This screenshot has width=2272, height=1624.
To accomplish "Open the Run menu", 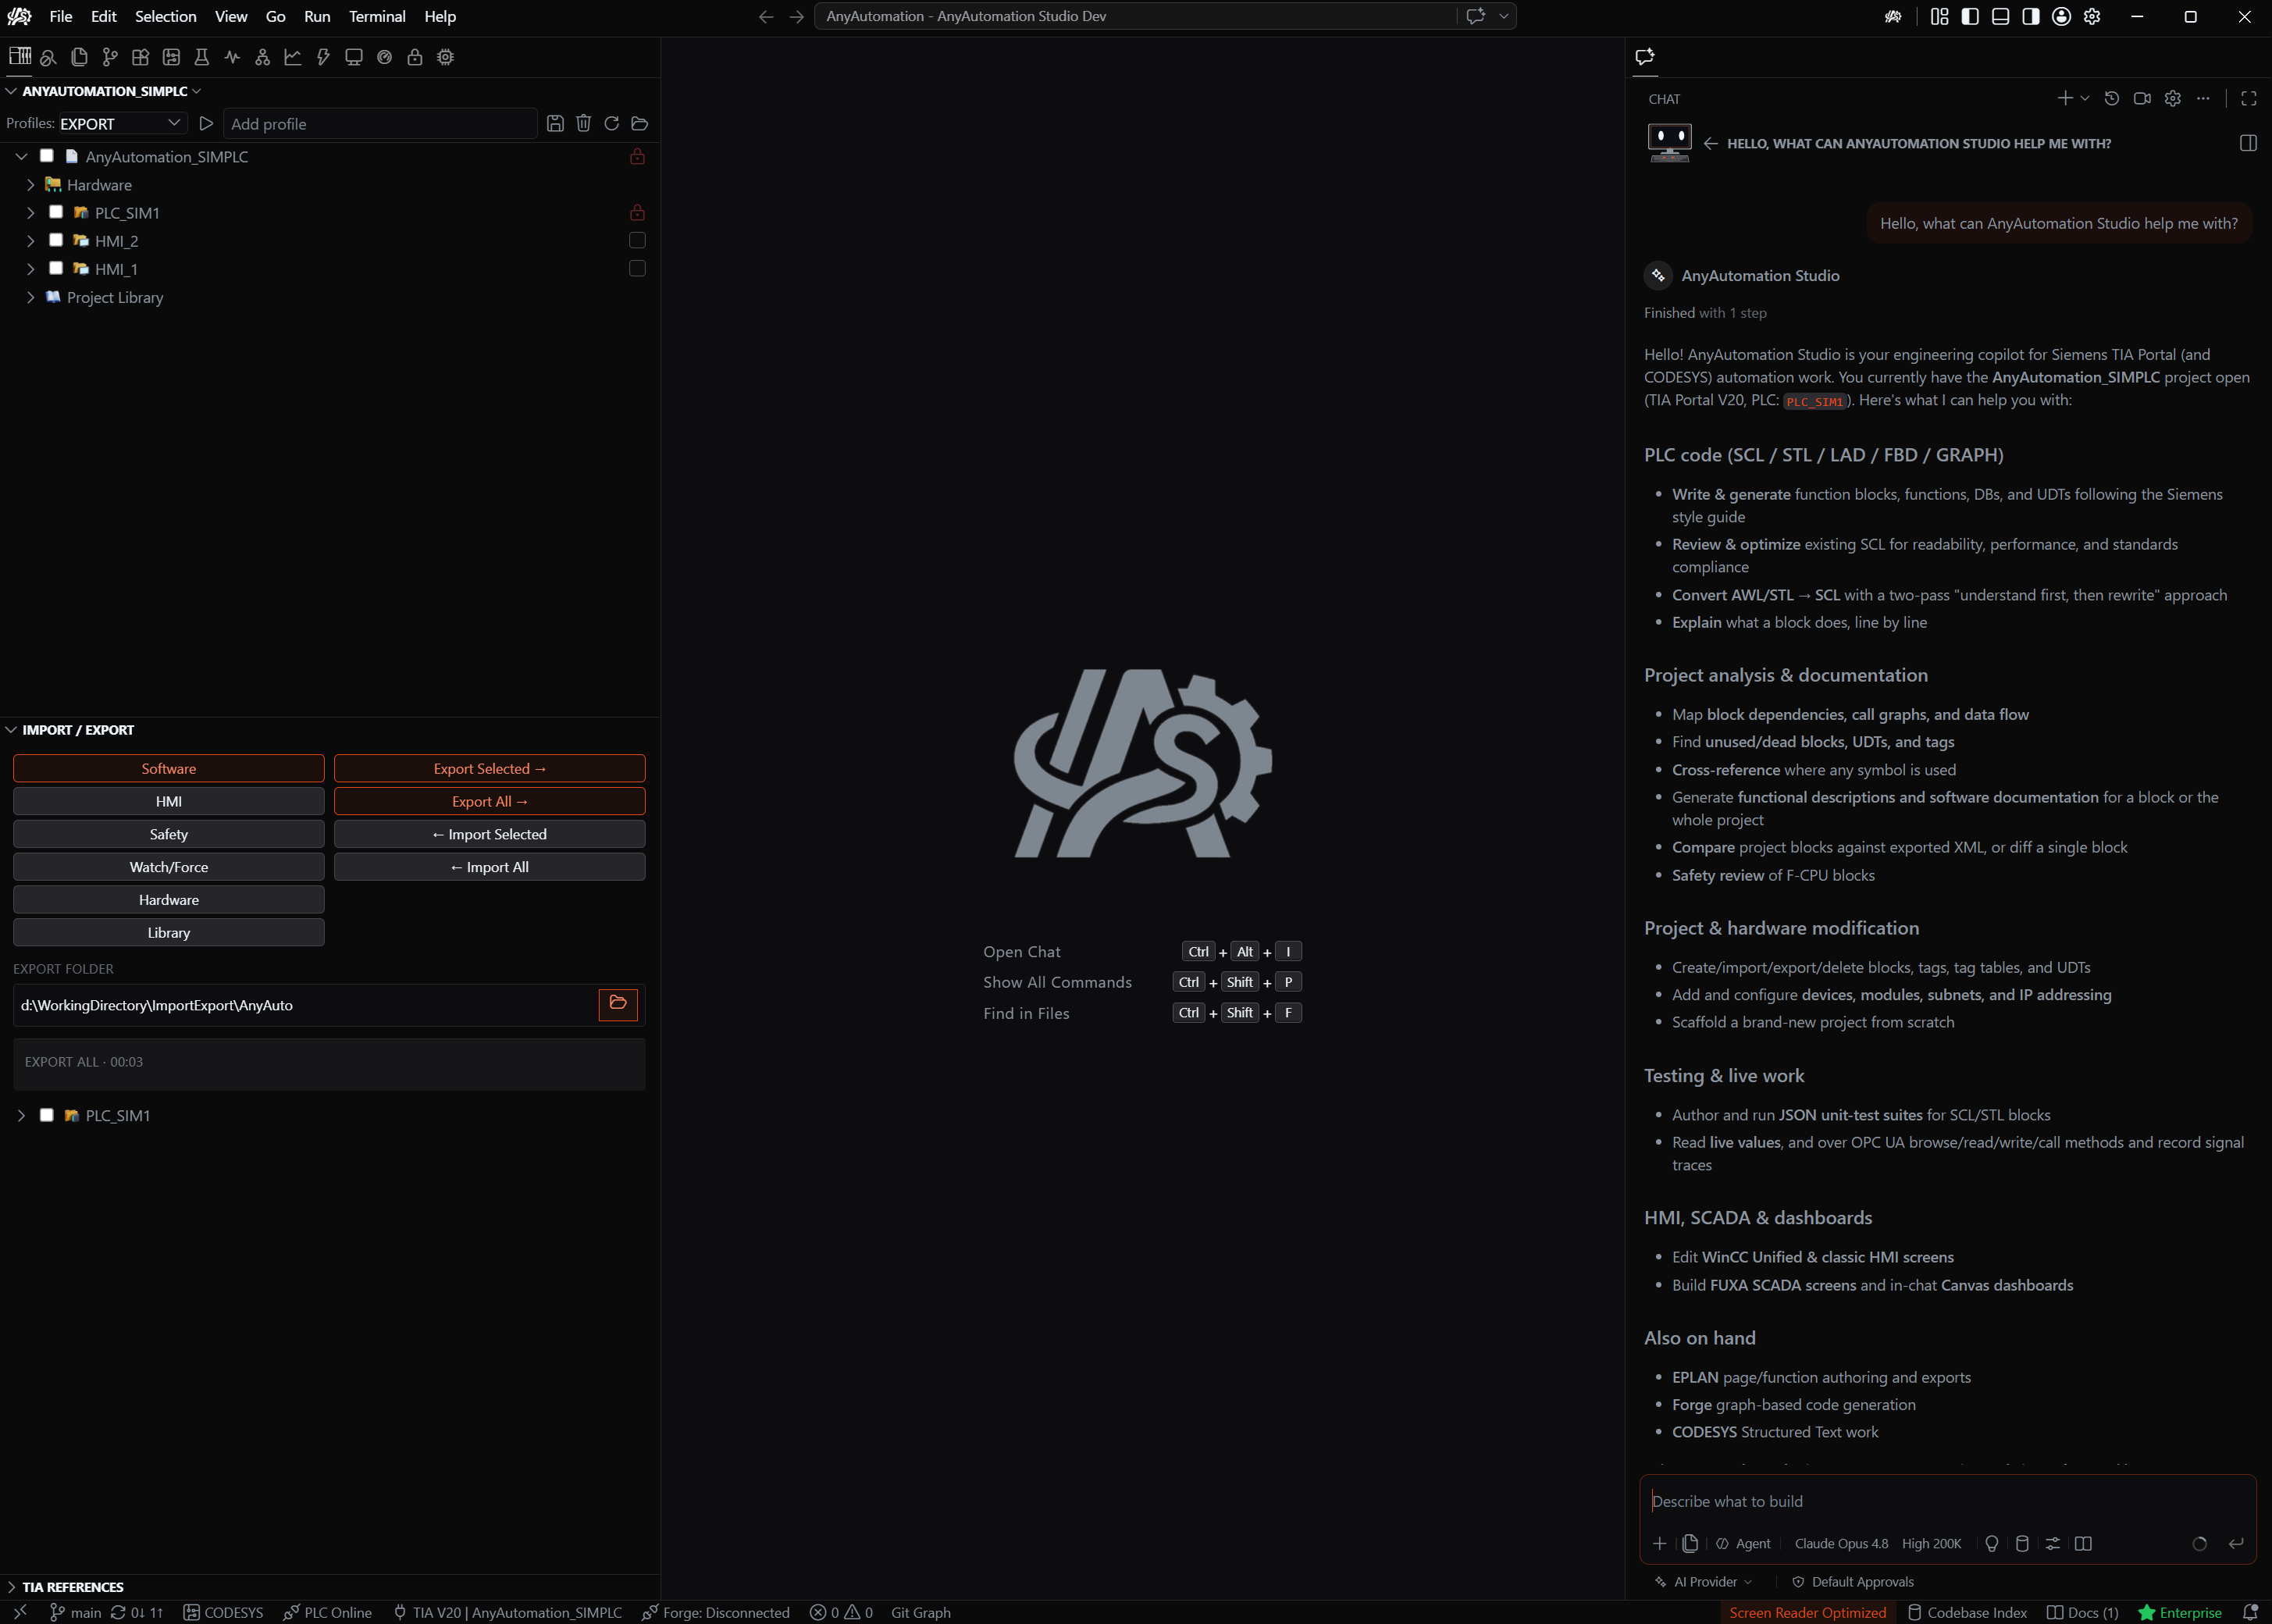I will 317,16.
